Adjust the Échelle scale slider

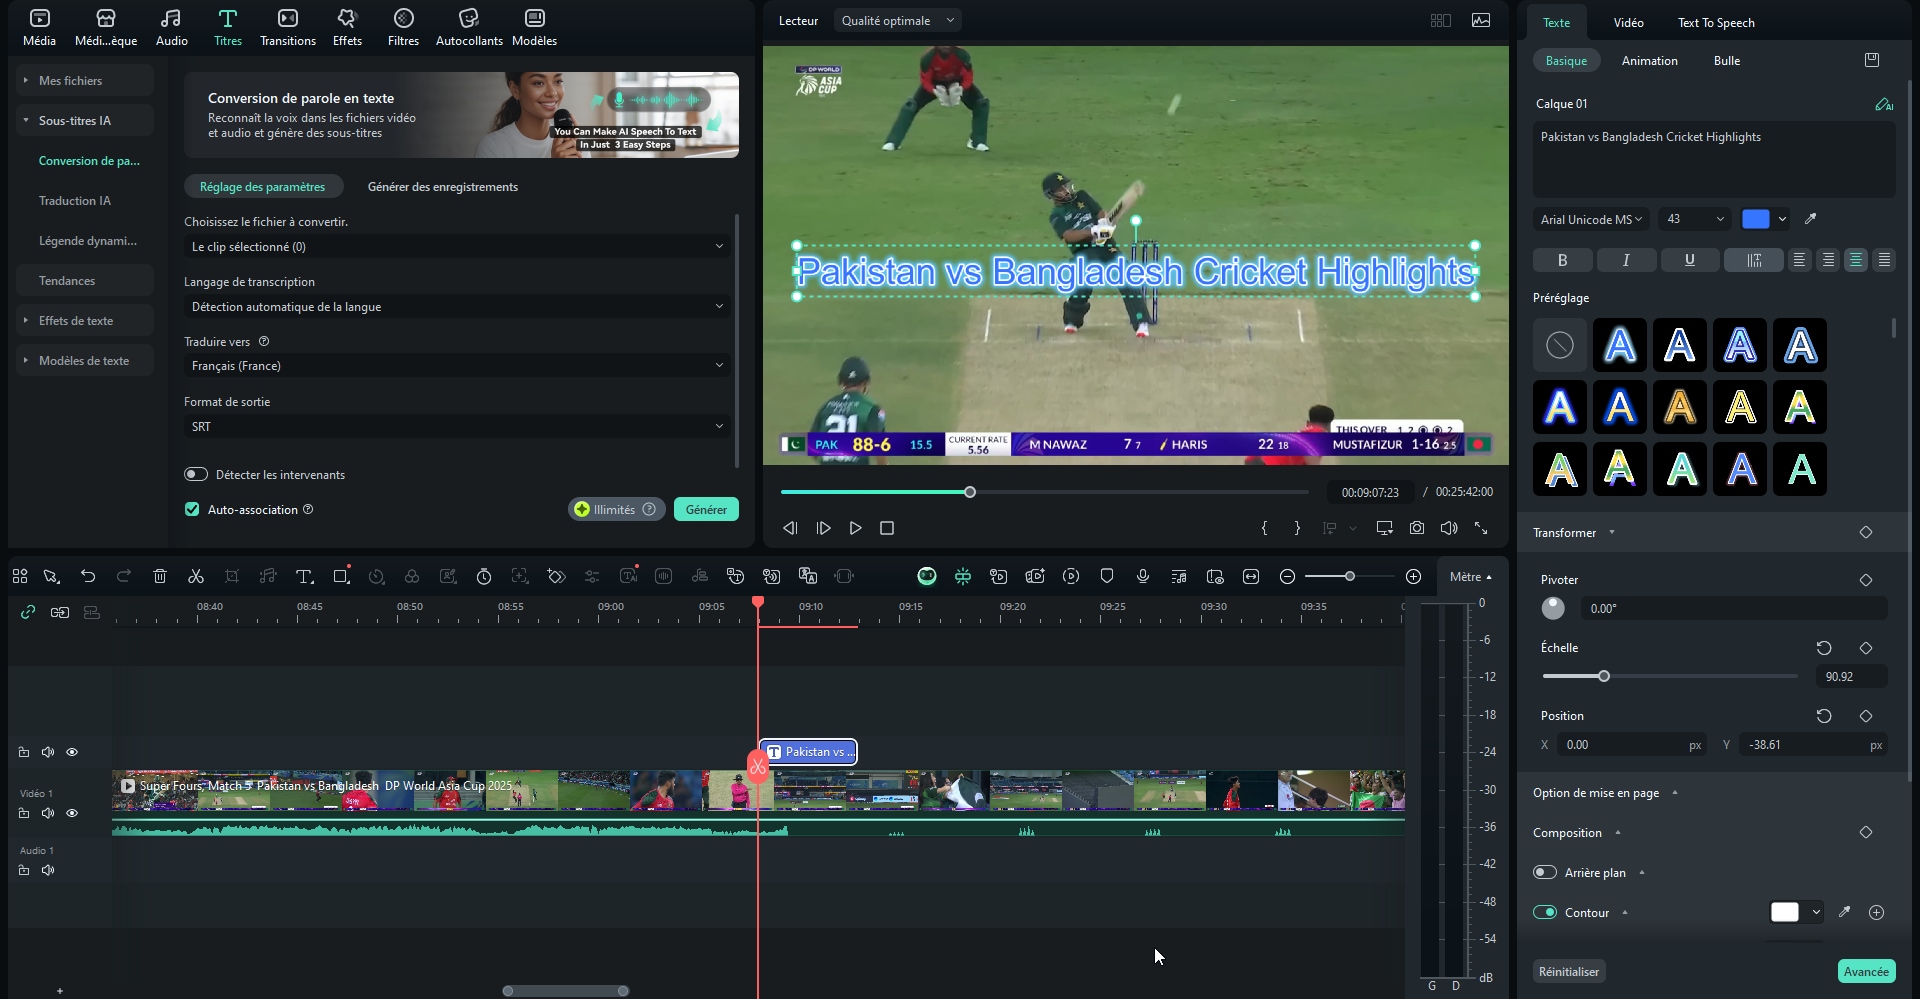click(x=1604, y=675)
